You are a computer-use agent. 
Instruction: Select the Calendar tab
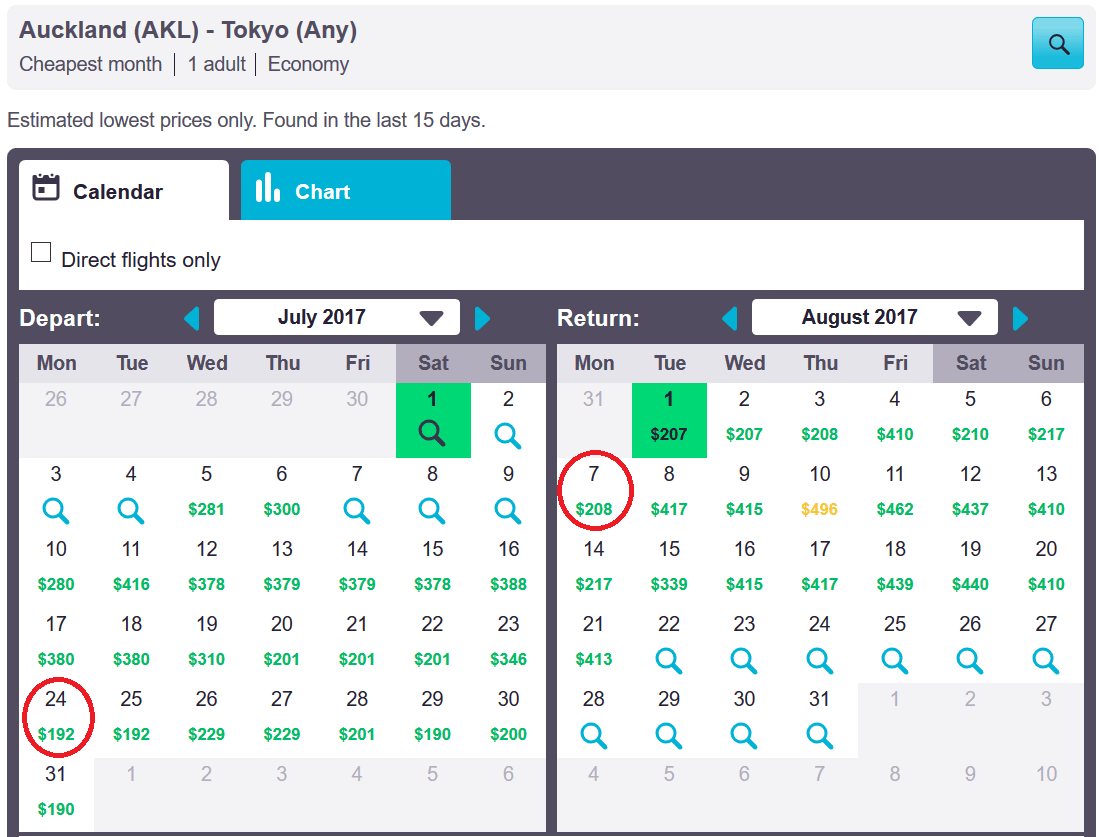tap(124, 190)
